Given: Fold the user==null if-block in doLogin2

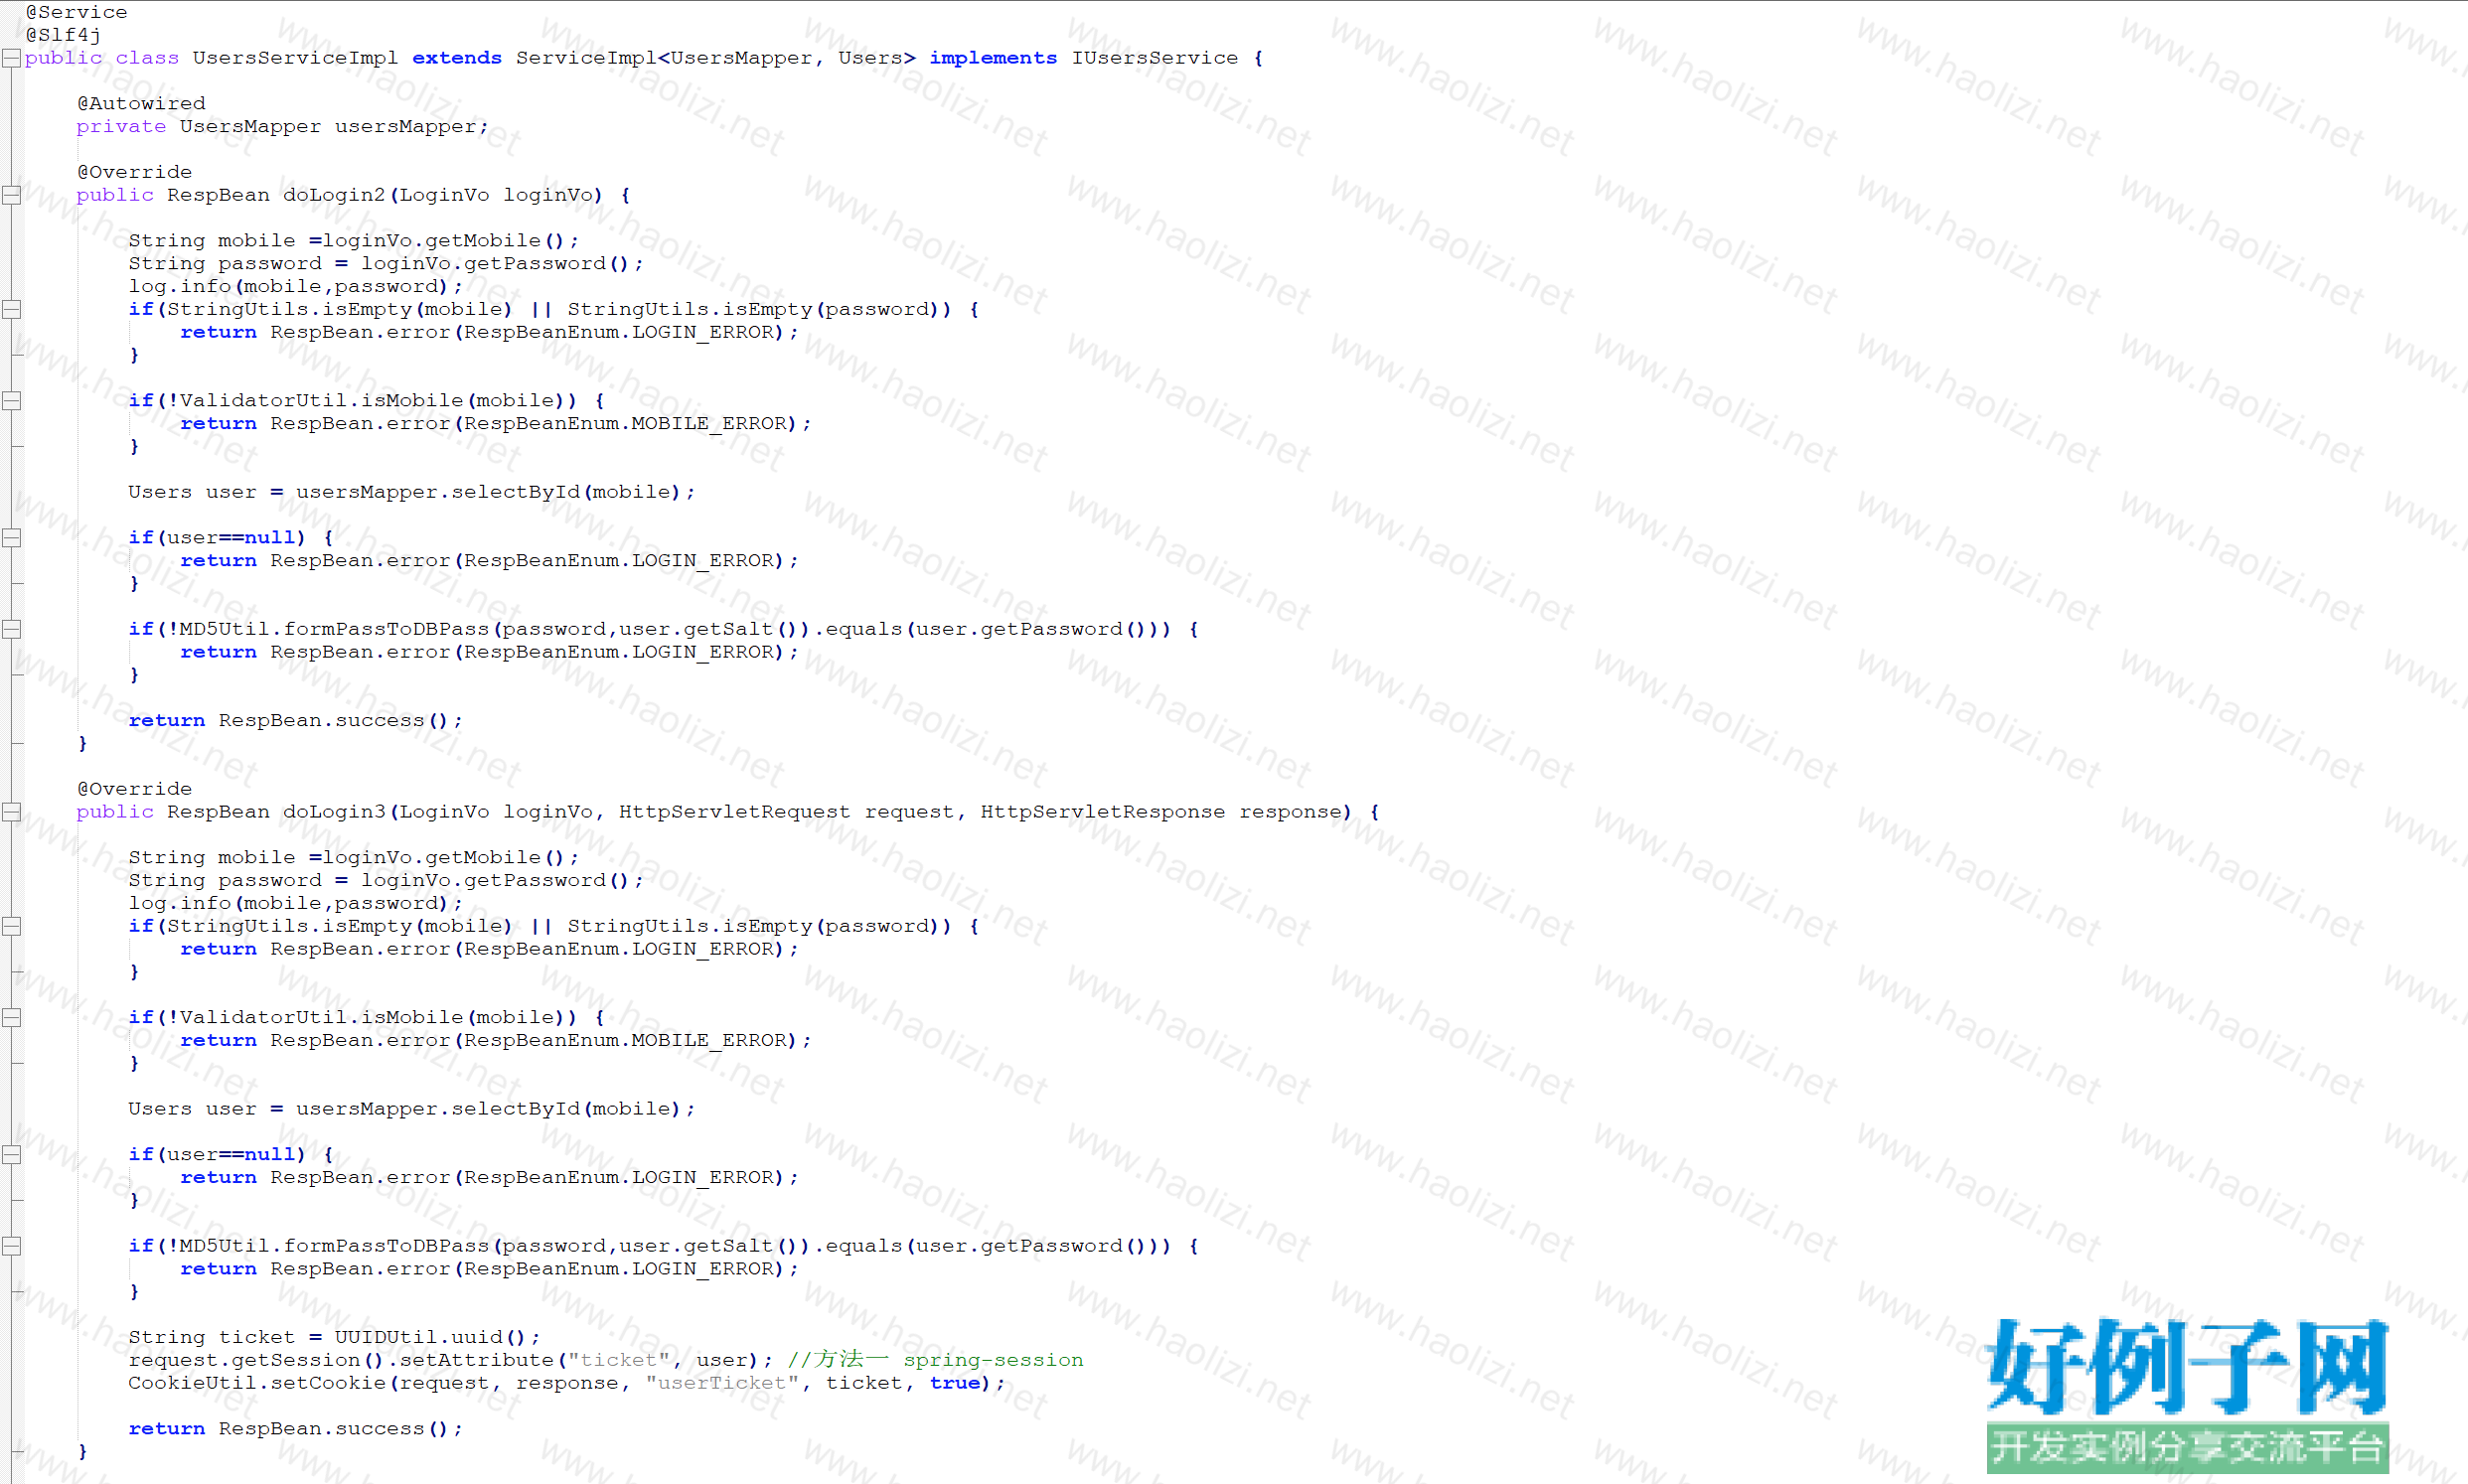Looking at the screenshot, I should (11, 538).
